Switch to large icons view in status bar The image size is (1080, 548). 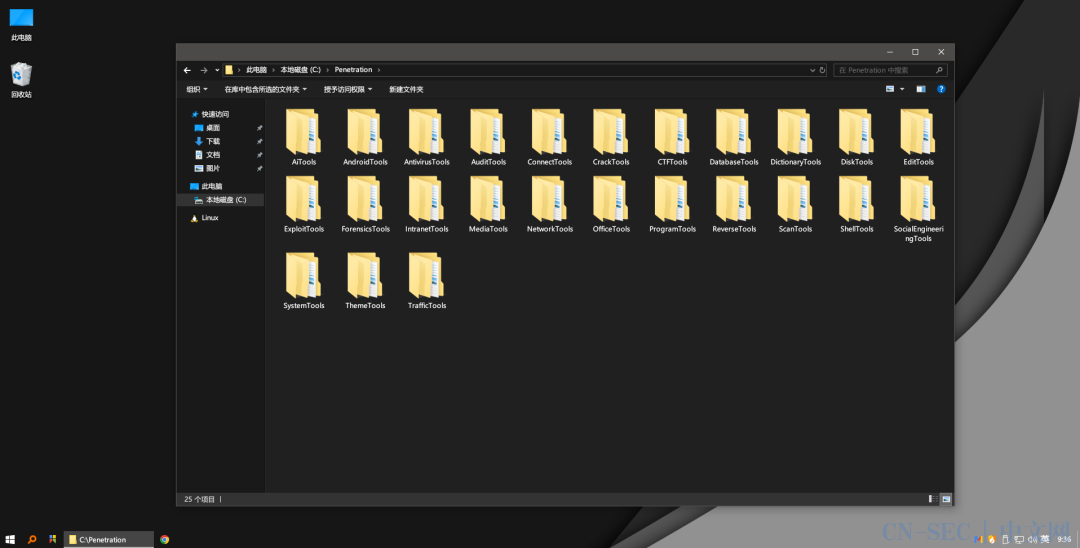946,499
